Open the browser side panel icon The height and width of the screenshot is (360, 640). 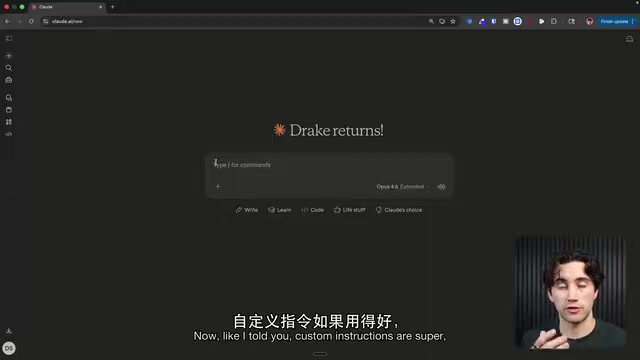point(571,21)
